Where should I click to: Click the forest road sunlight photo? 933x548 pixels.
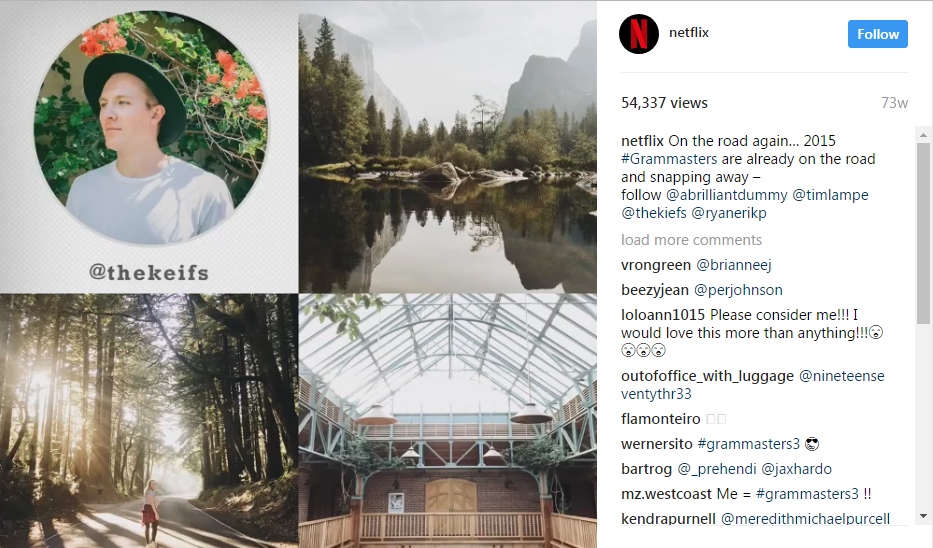tap(149, 421)
